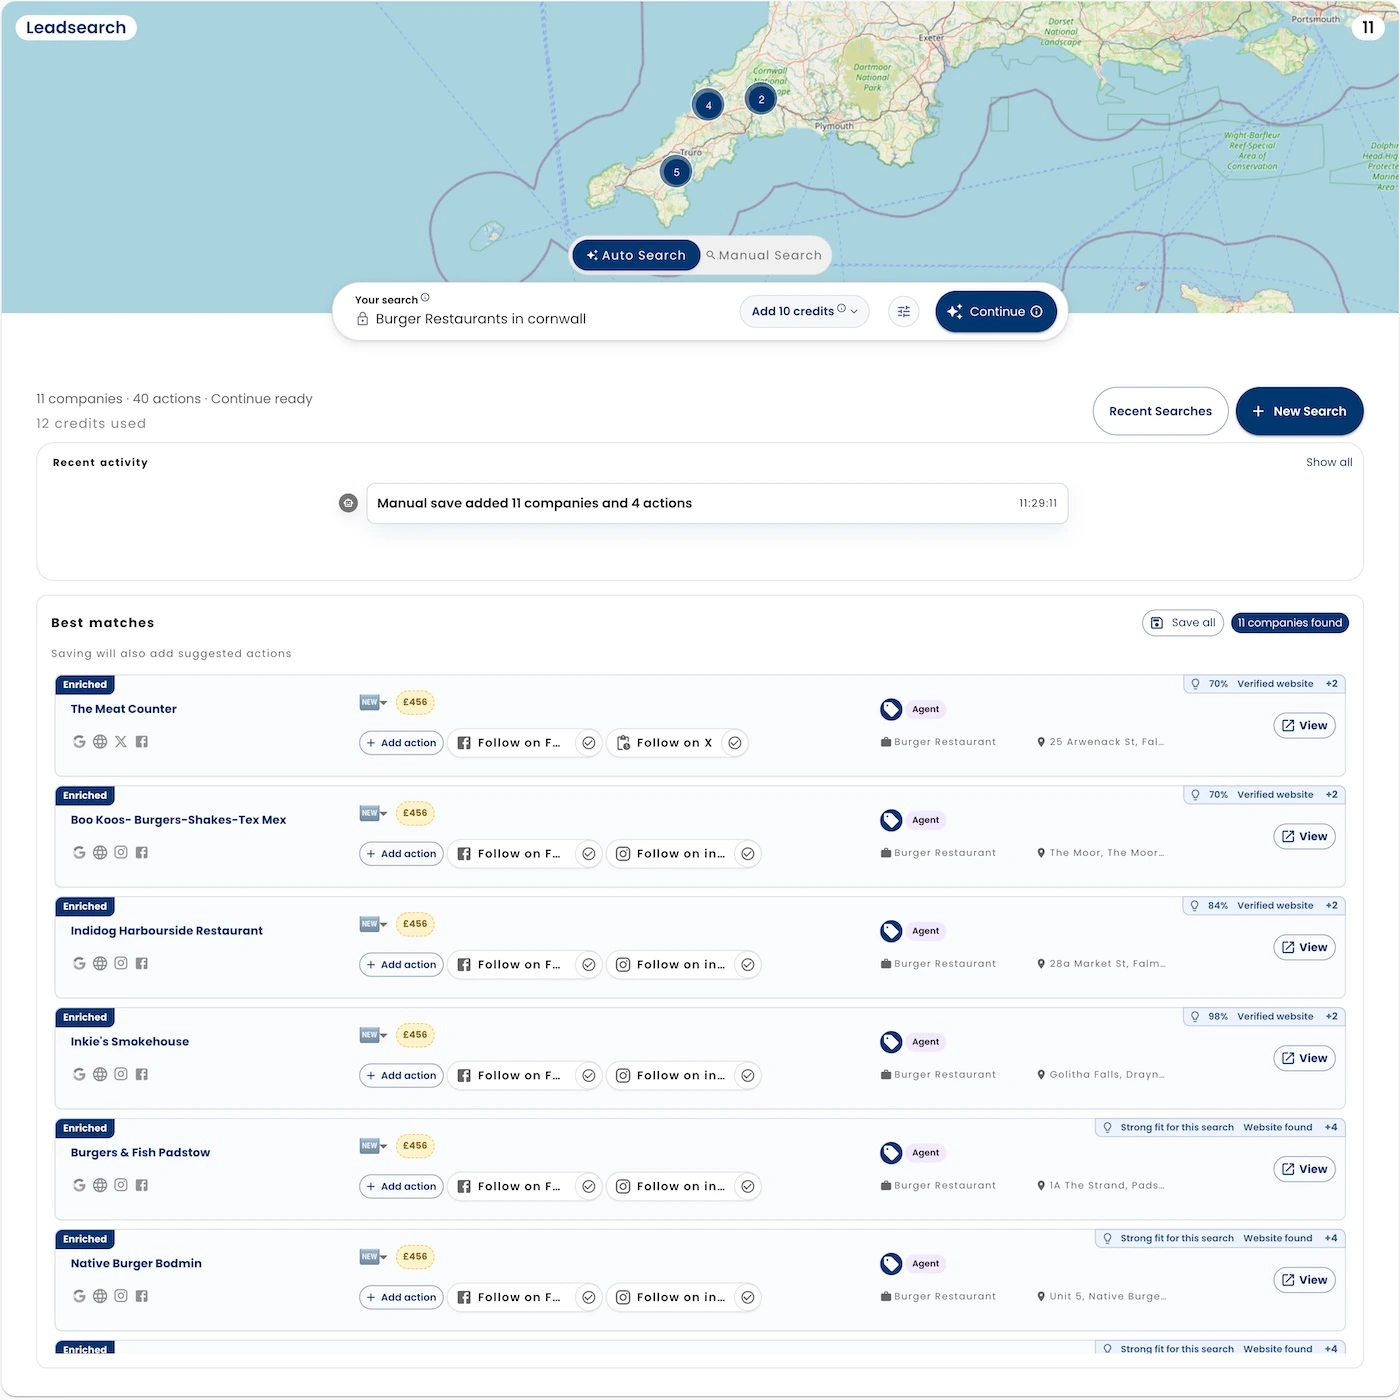Open the website globe for Burgers & Fish Padstow

coord(100,1186)
